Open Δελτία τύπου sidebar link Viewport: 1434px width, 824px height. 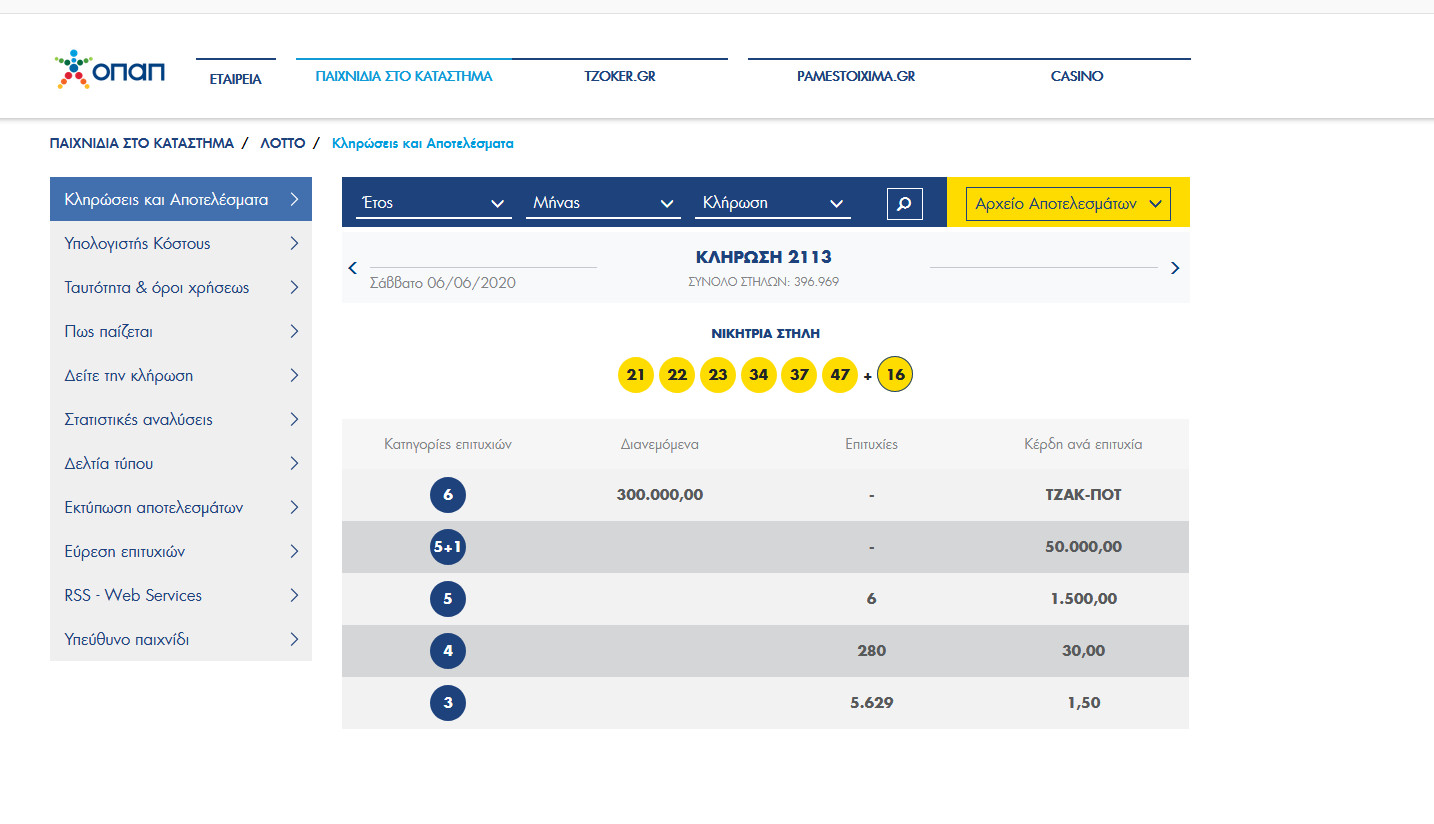pyautogui.click(x=181, y=463)
